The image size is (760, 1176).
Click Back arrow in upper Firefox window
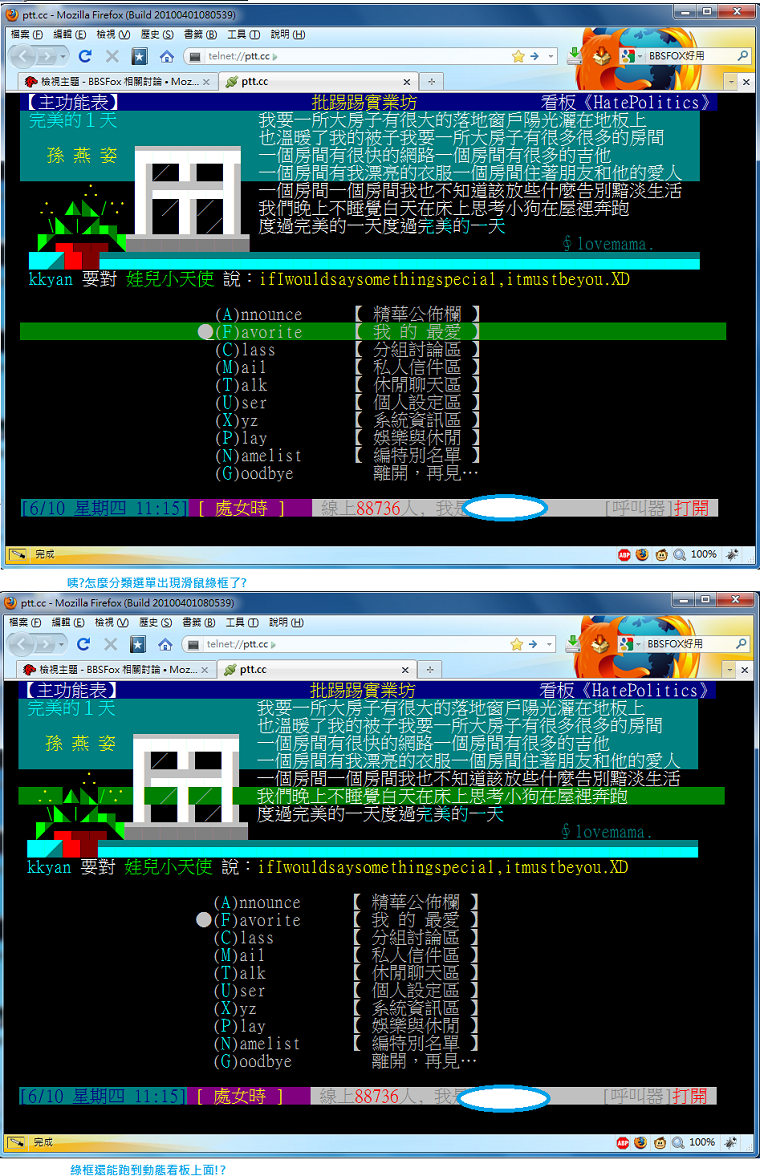click(23, 56)
